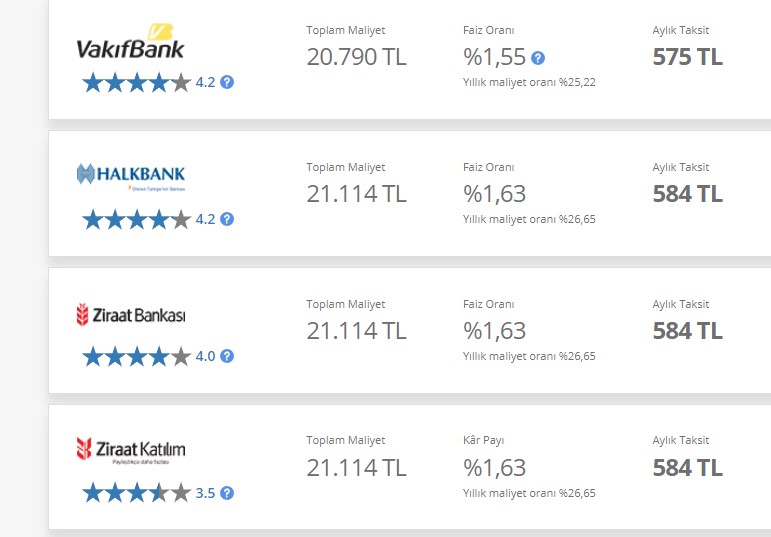Click Ziraat Katılım's Kâr Payı %1,63 rate
771x537 pixels.
point(495,468)
